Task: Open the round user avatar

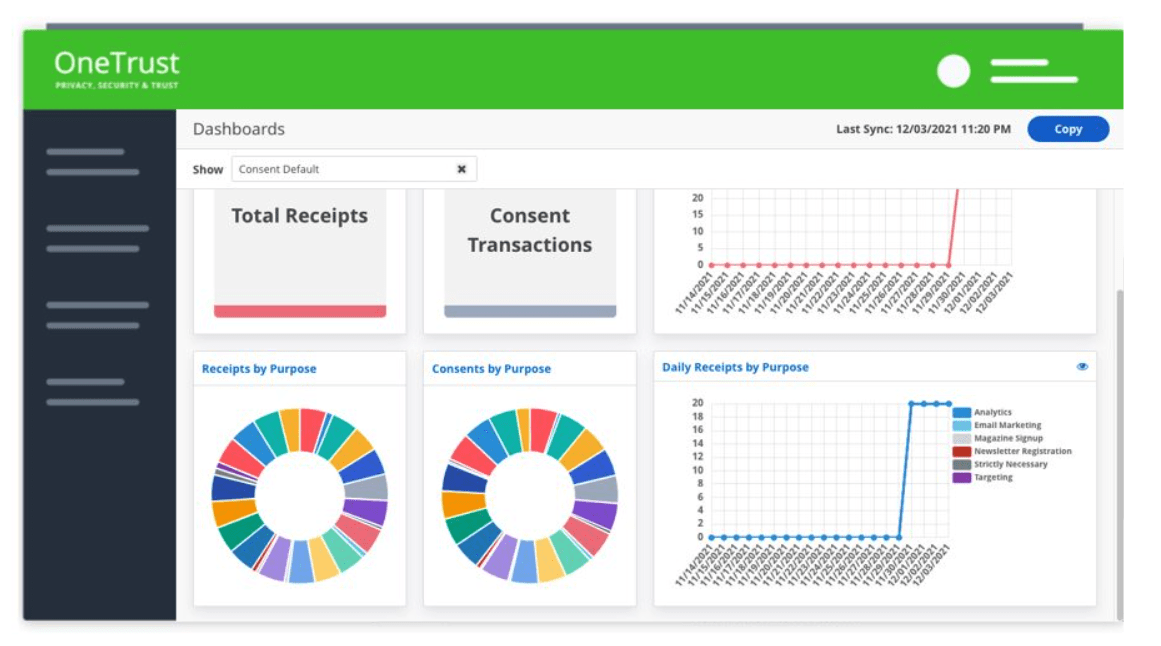Action: (x=953, y=71)
